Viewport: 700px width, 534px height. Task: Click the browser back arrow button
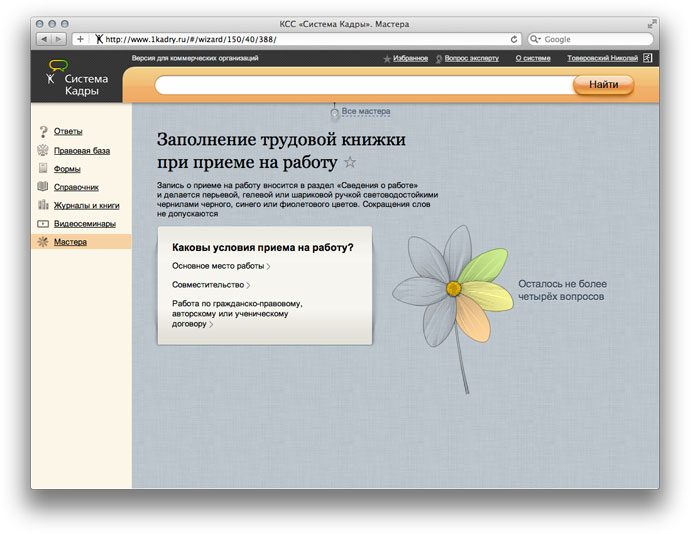(45, 39)
